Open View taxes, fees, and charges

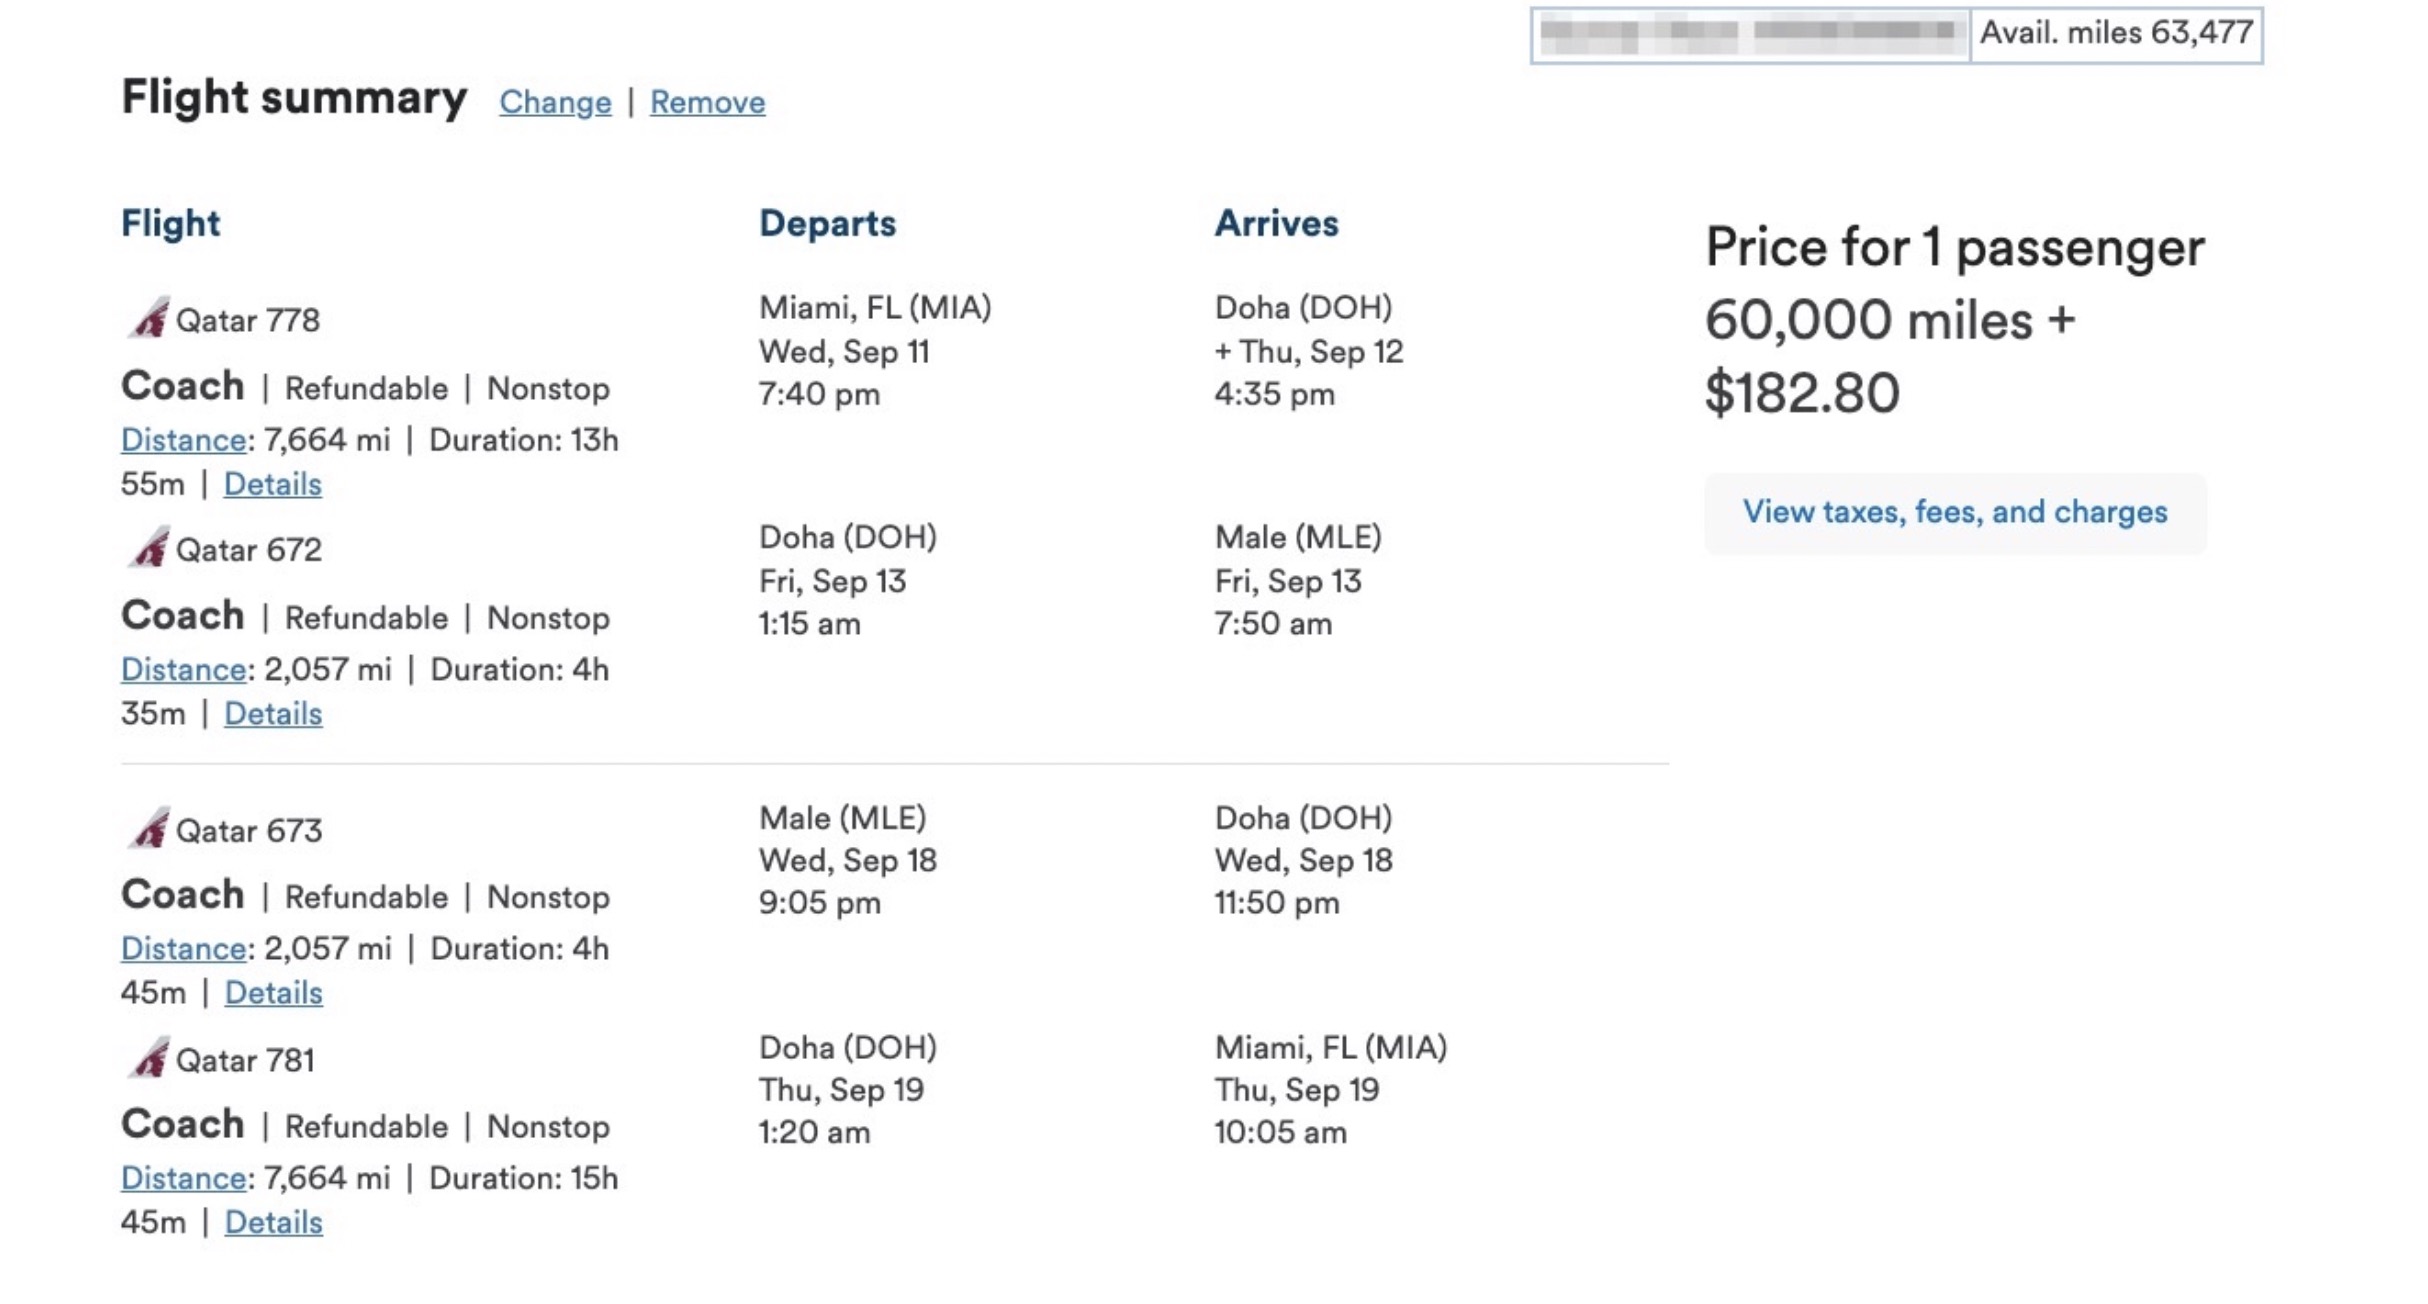coord(1954,512)
